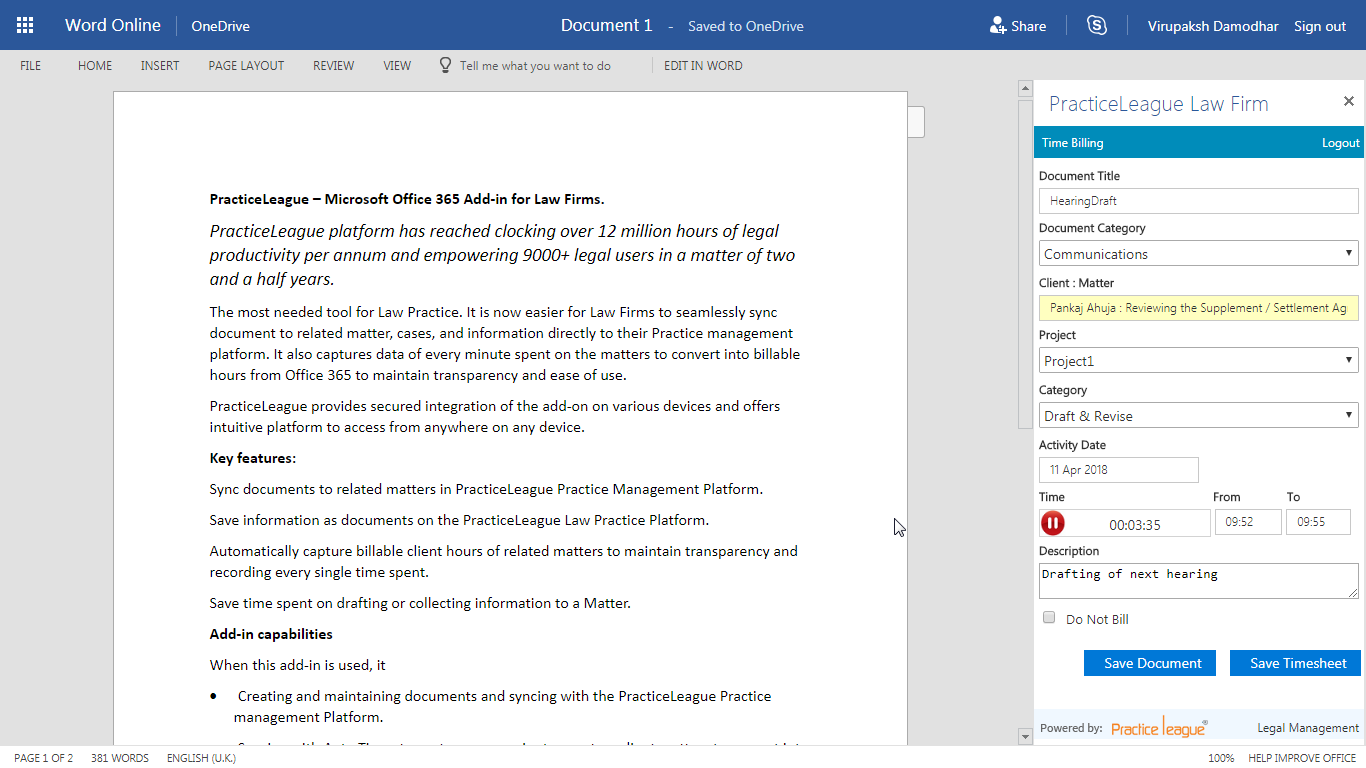Click the Saved to OneDrive status
This screenshot has width=1366, height=768.
pos(746,27)
